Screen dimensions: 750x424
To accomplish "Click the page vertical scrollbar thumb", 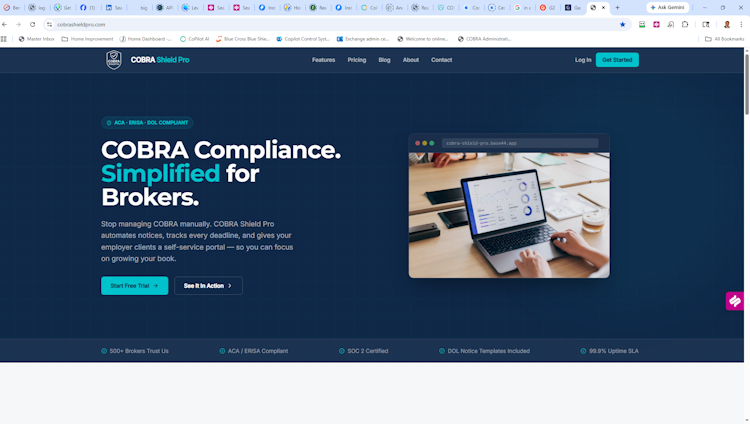I will click(x=747, y=84).
